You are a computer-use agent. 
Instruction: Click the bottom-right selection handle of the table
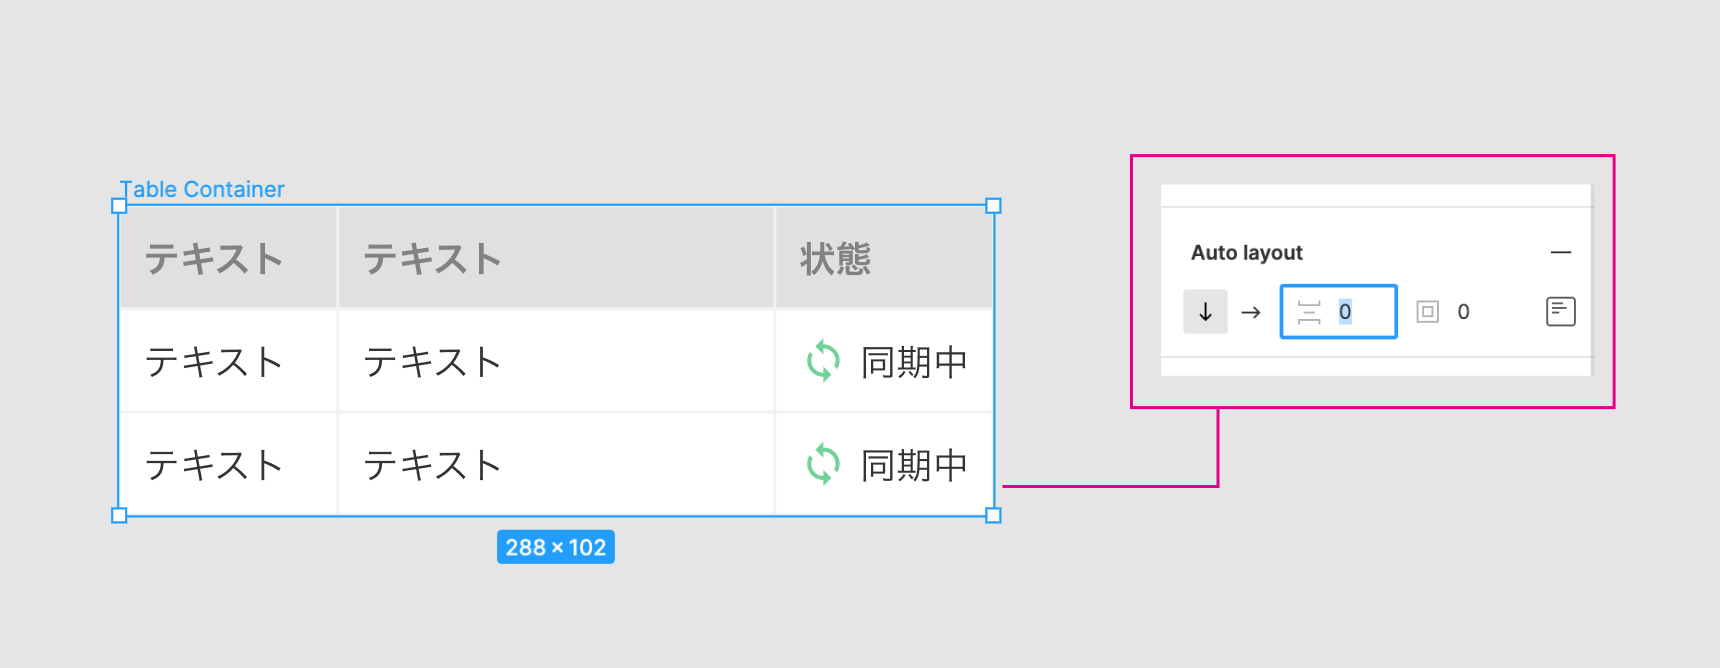(x=993, y=515)
